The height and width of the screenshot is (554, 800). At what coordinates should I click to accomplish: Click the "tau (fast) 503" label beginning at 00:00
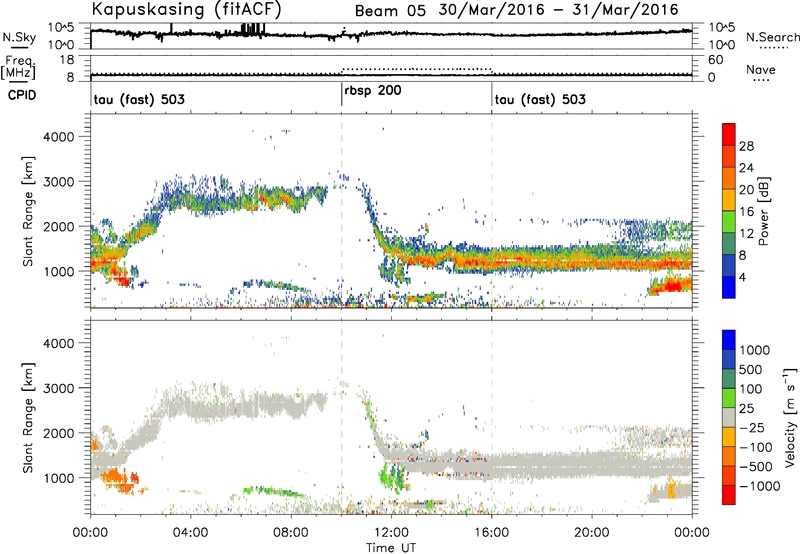139,99
